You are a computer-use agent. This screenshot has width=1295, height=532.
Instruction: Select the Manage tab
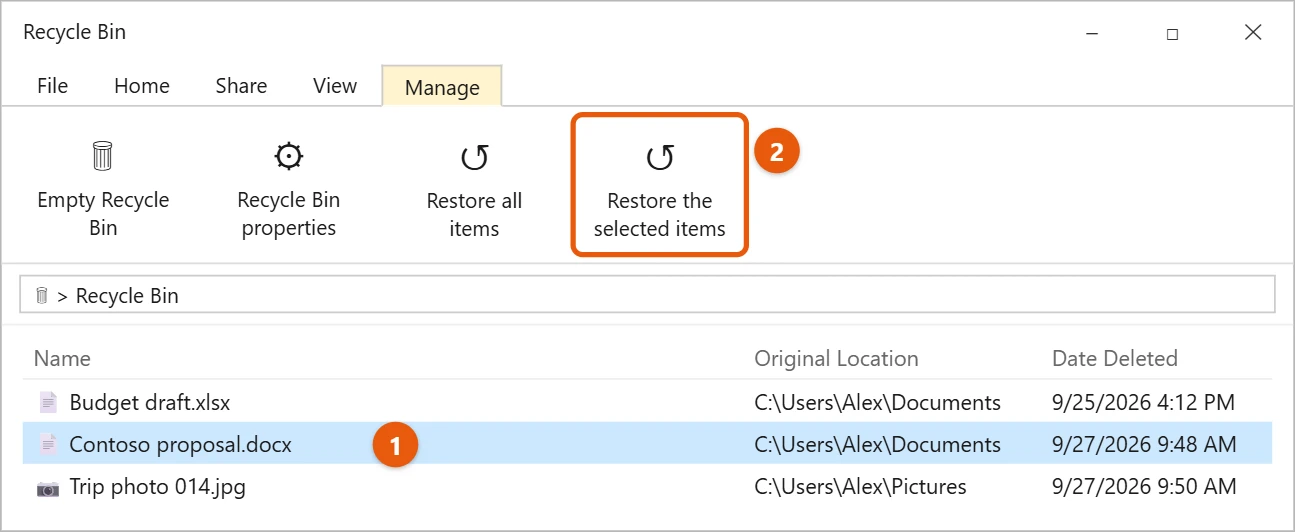(x=442, y=87)
